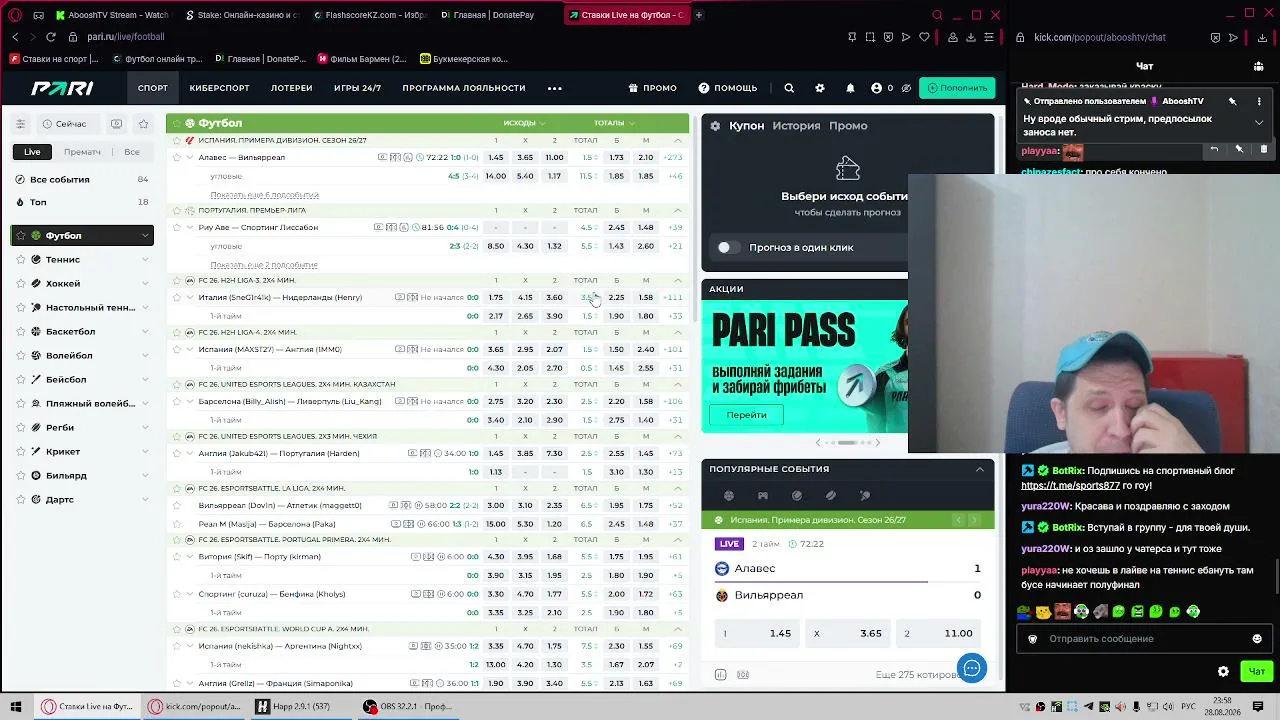Screen dimensions: 1280x720
Task: Bet on Алавес win at 1.45 in popular events
Action: pyautogui.click(x=757, y=633)
